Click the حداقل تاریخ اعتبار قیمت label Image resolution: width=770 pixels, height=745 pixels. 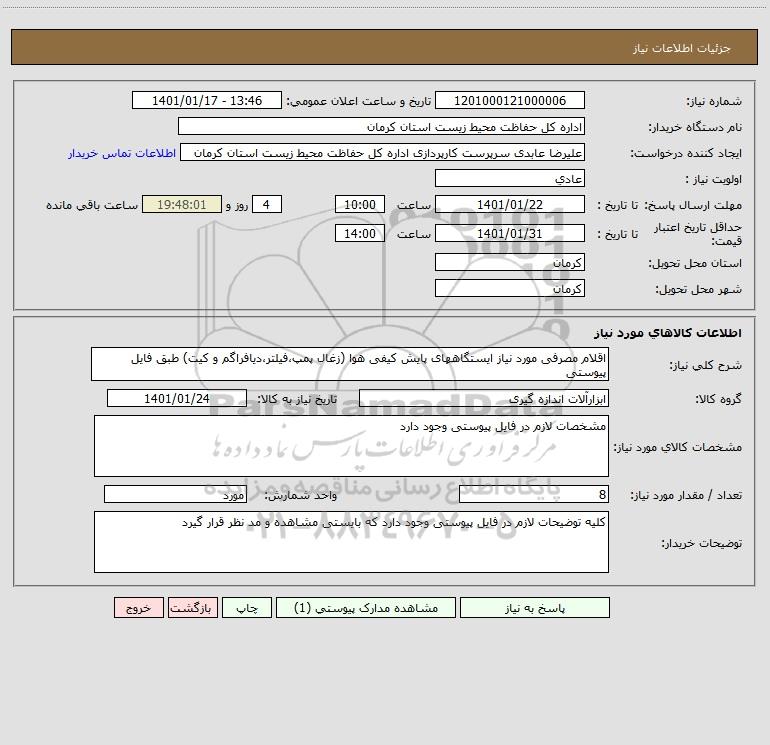point(698,234)
